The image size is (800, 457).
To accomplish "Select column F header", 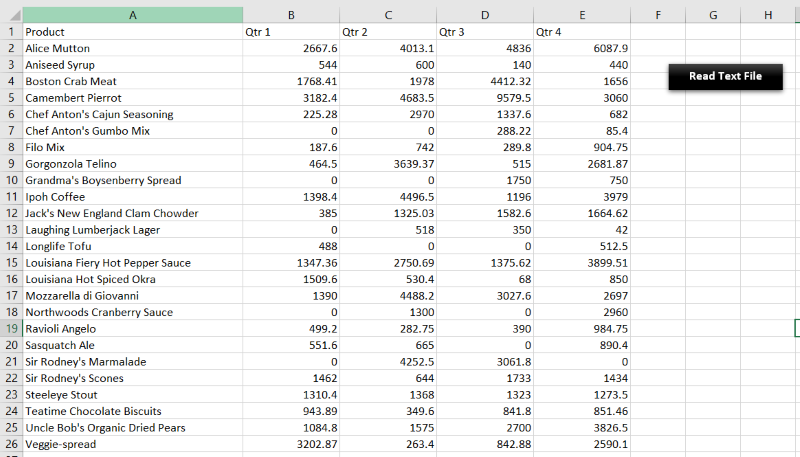I will tap(658, 15).
